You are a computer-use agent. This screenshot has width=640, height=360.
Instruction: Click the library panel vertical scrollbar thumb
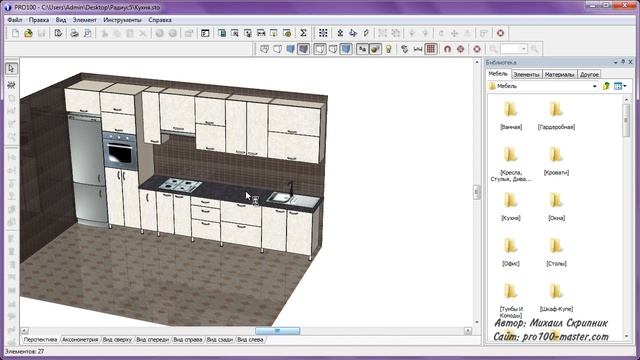[x=627, y=120]
